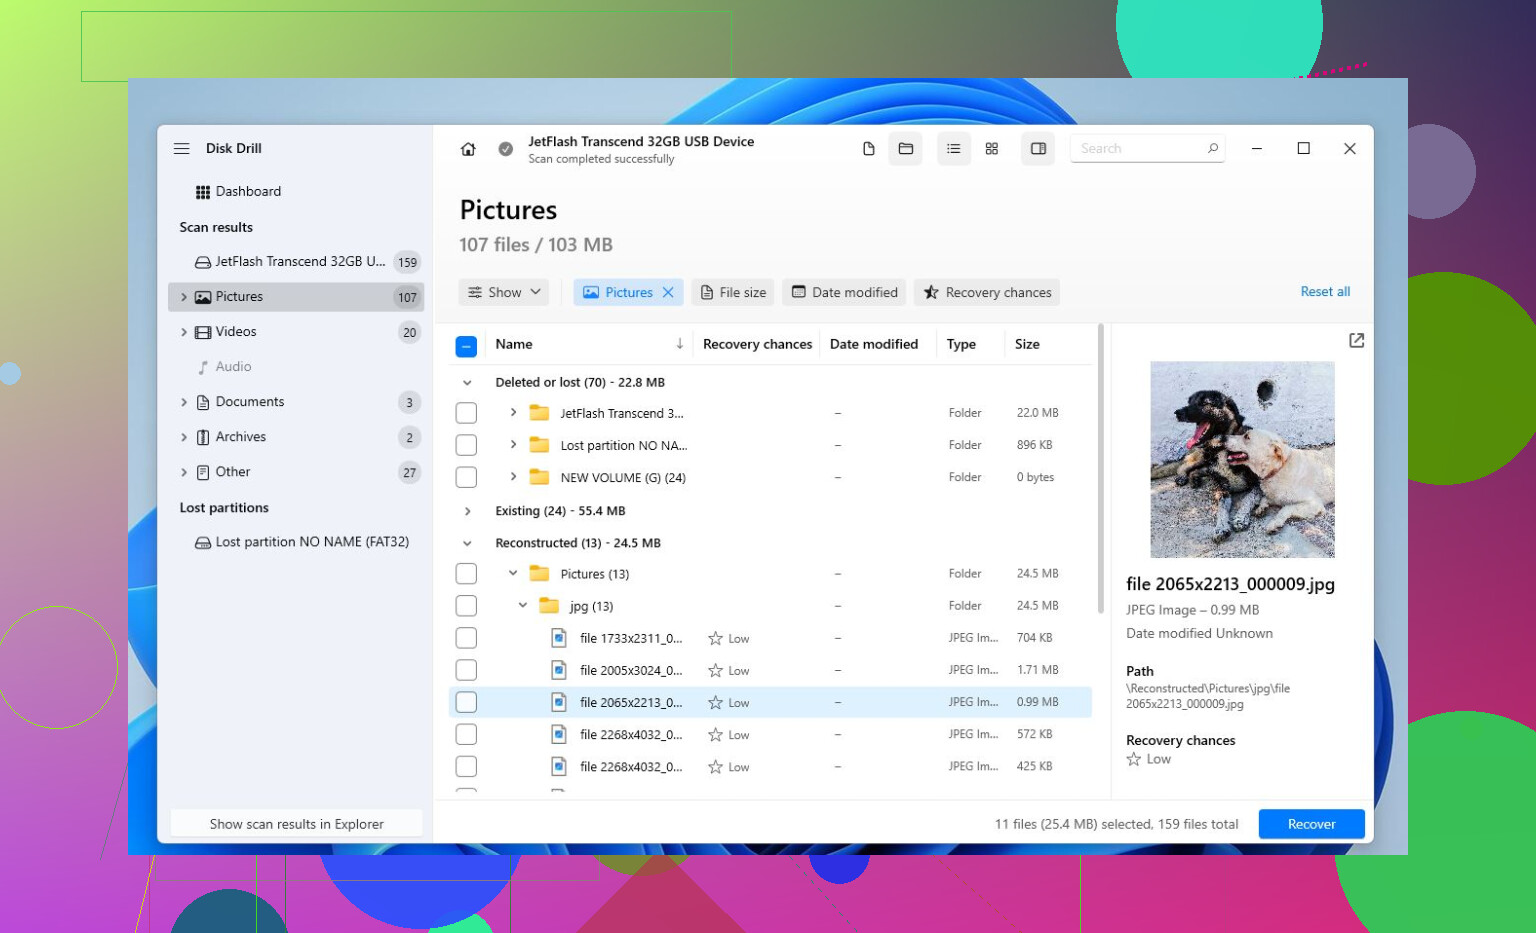Select the list view layout icon

coord(954,149)
